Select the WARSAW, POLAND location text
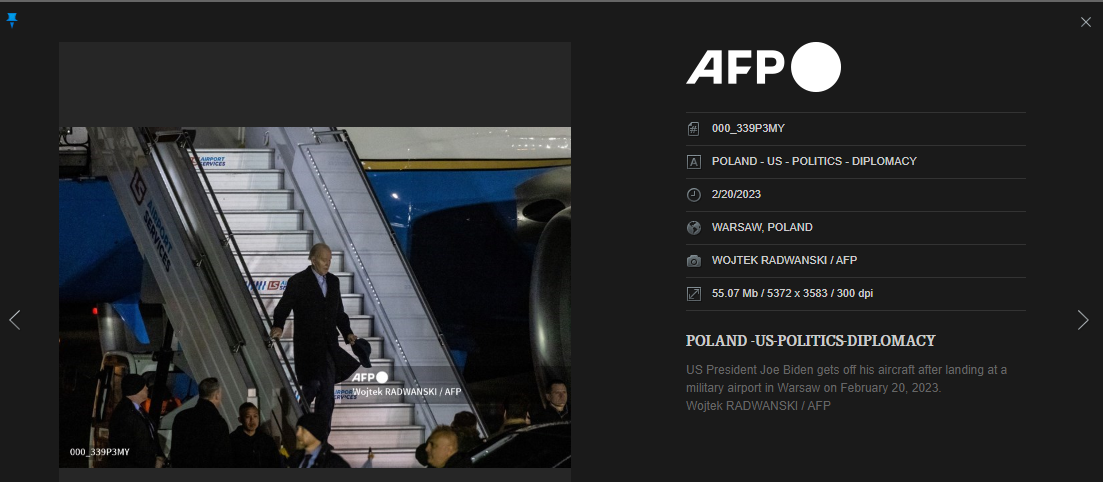This screenshot has width=1103, height=482. 762,227
